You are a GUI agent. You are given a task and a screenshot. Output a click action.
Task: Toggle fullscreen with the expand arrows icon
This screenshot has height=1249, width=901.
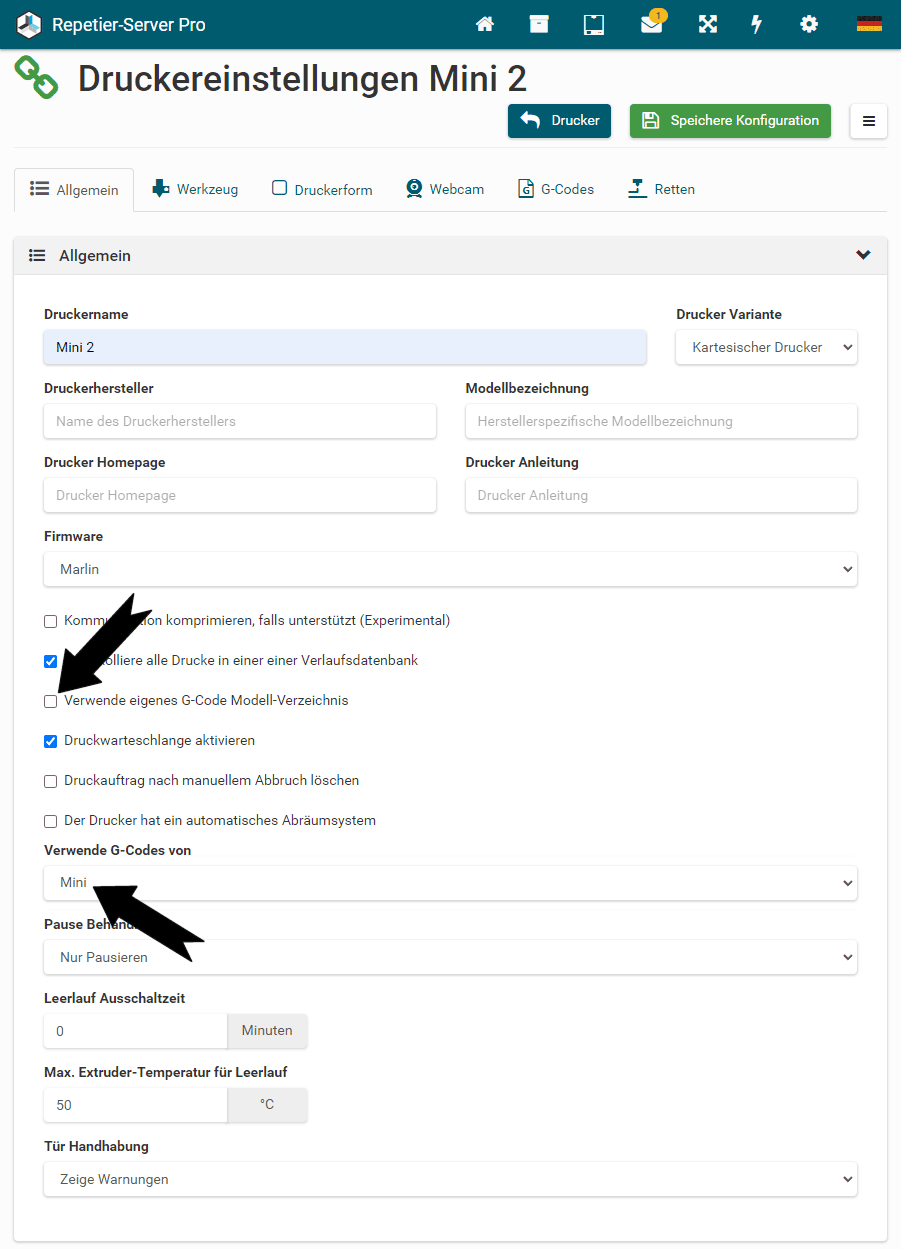tap(708, 24)
